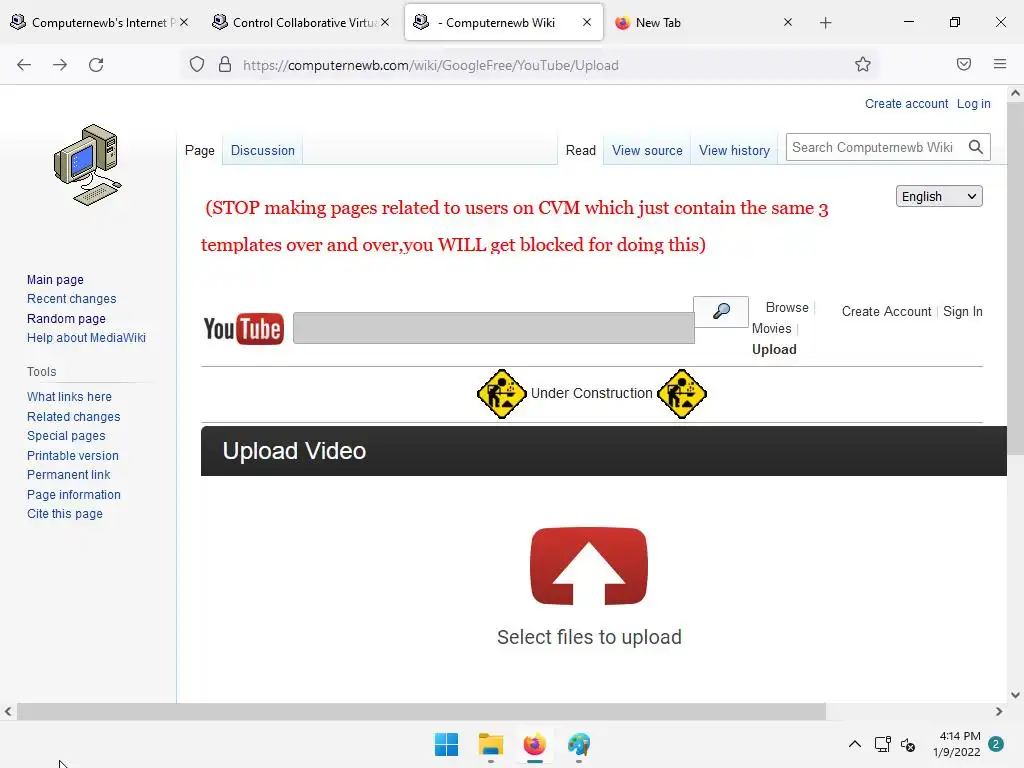Open Cite this page
Image resolution: width=1024 pixels, height=768 pixels.
[x=65, y=514]
